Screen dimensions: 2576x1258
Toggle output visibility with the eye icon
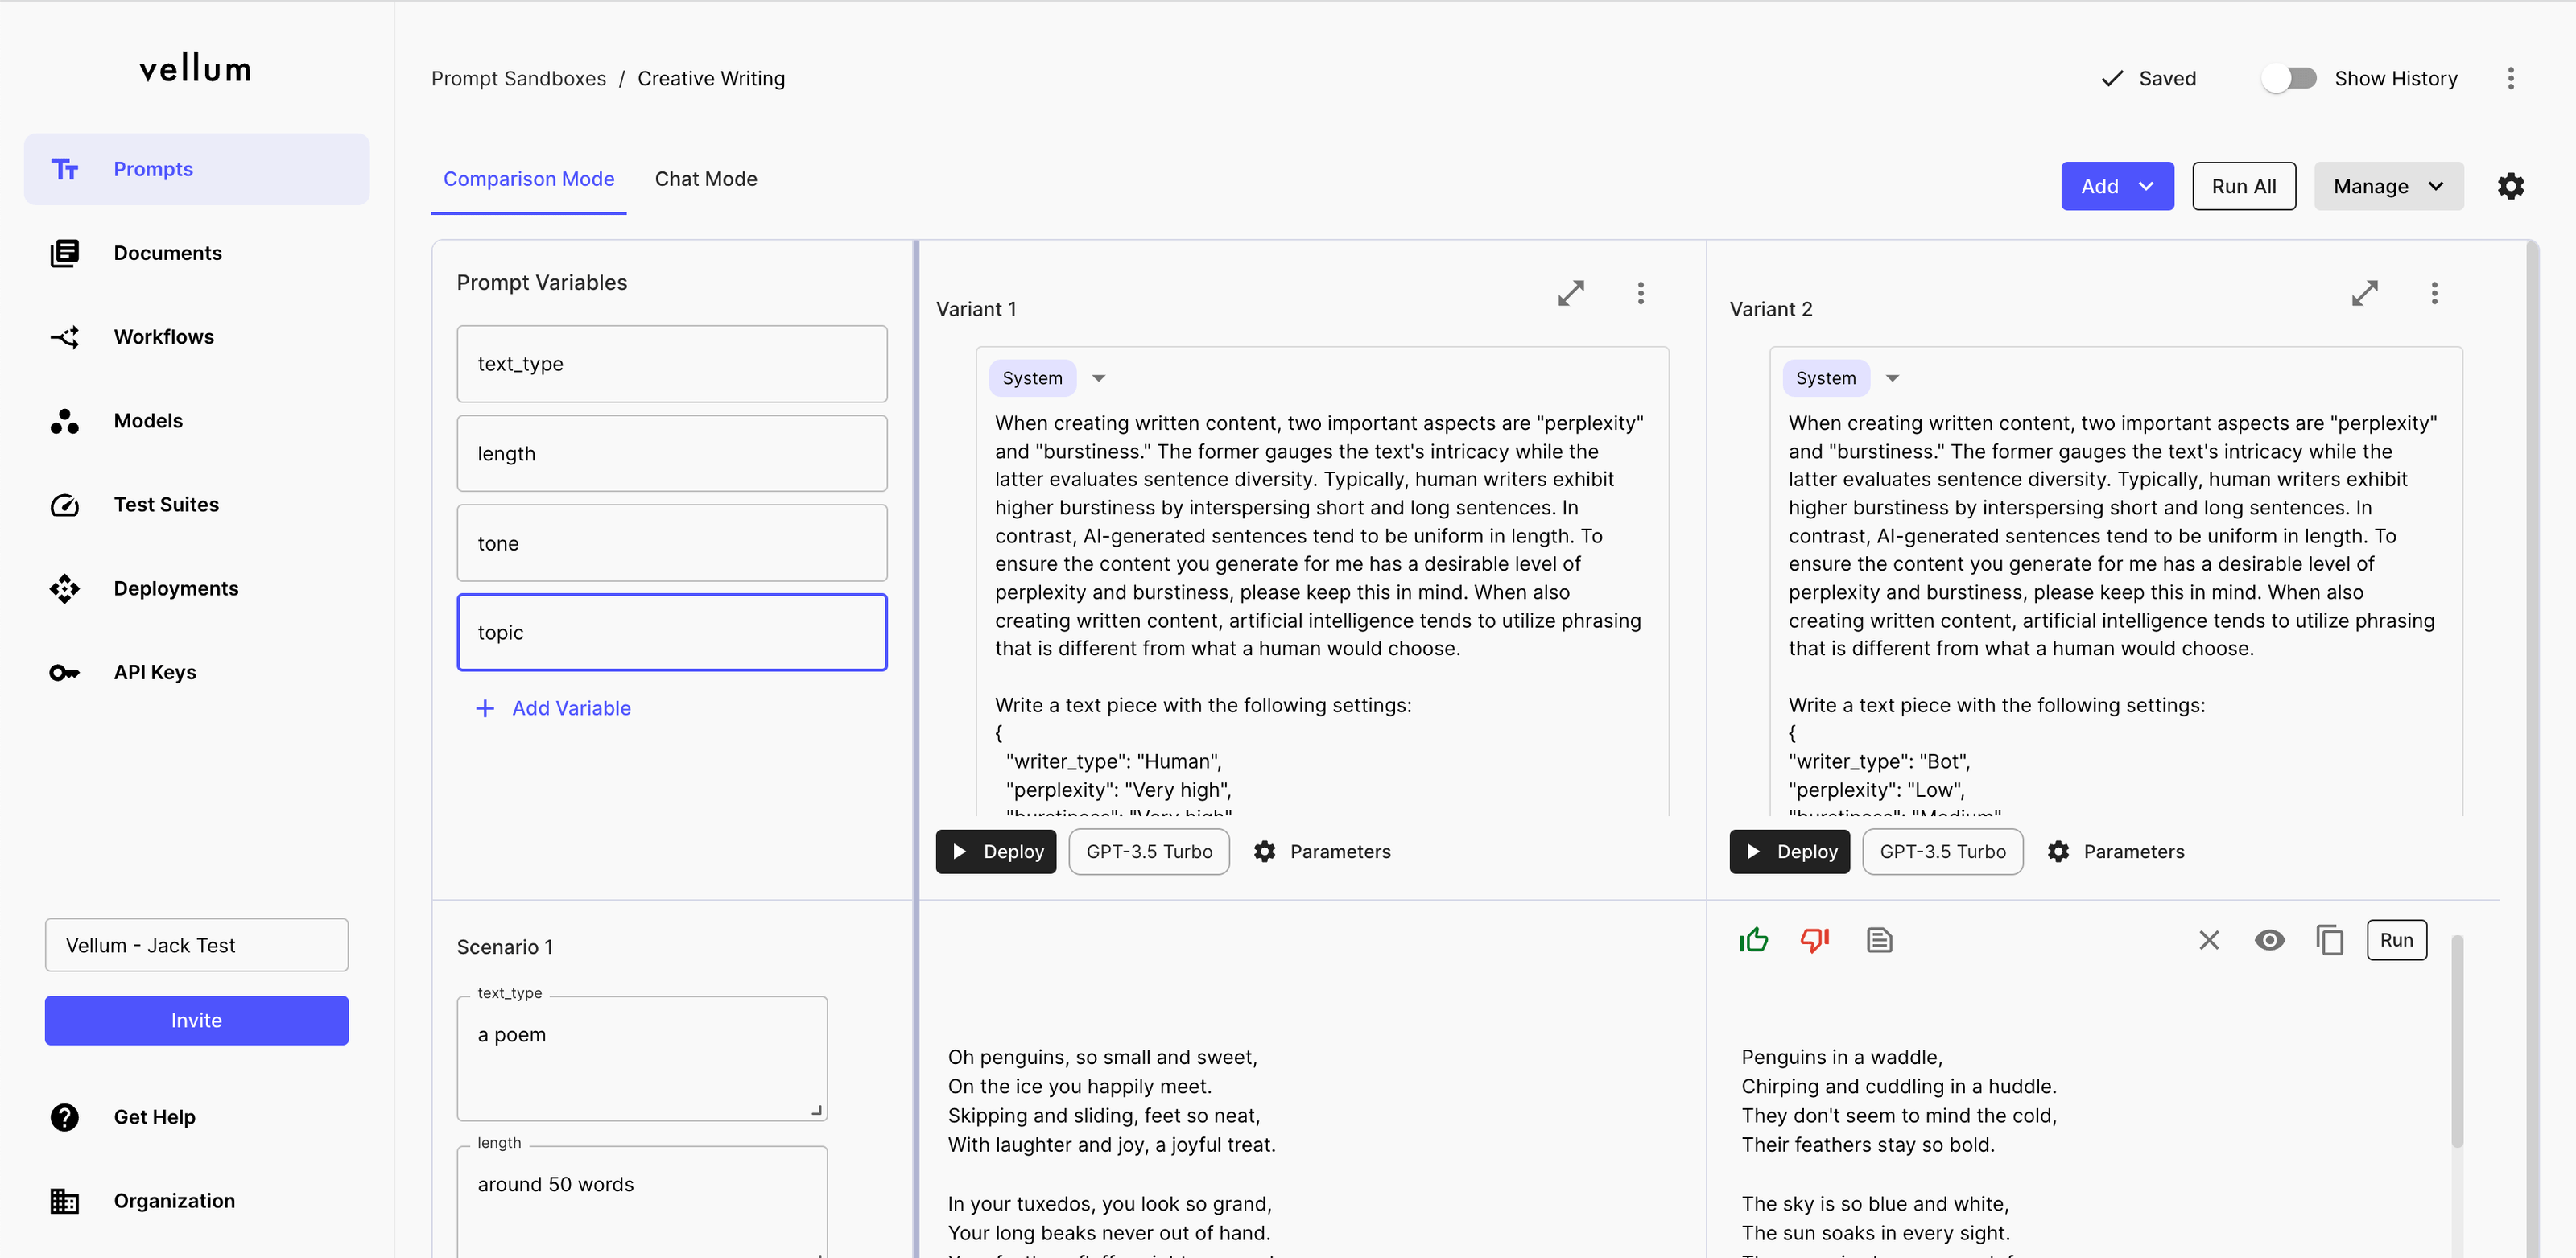[2269, 940]
